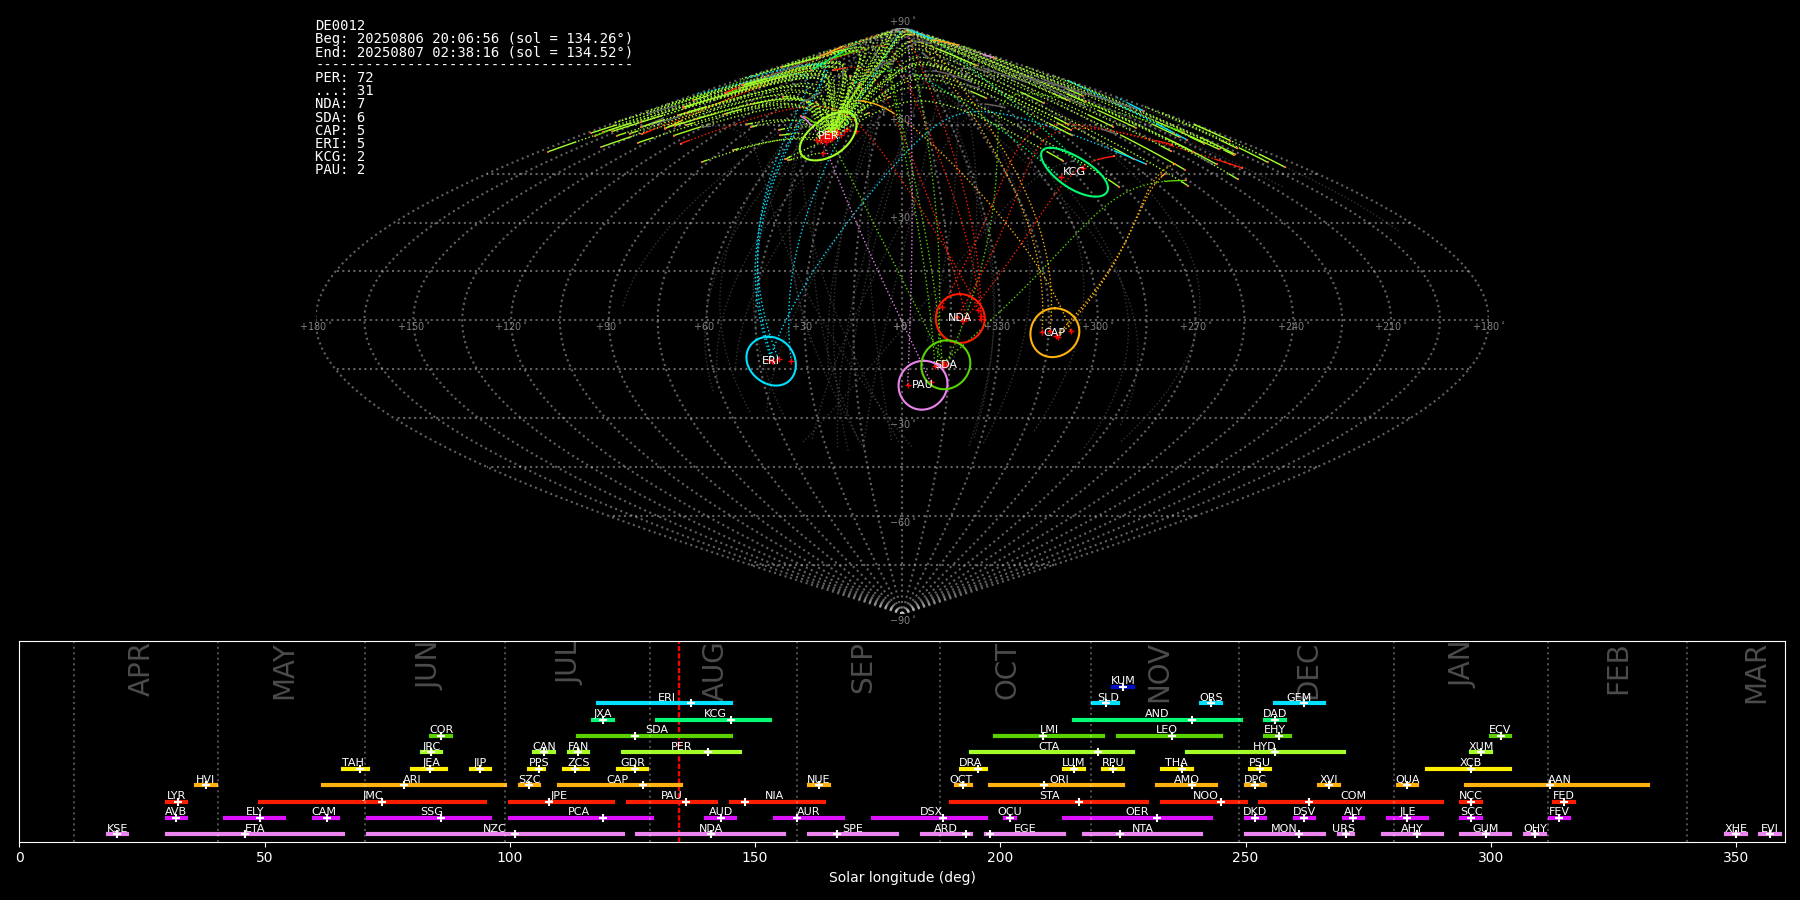Select 'KCG: 2' in the shower count list
Image resolution: width=1800 pixels, height=900 pixels.
[340, 157]
